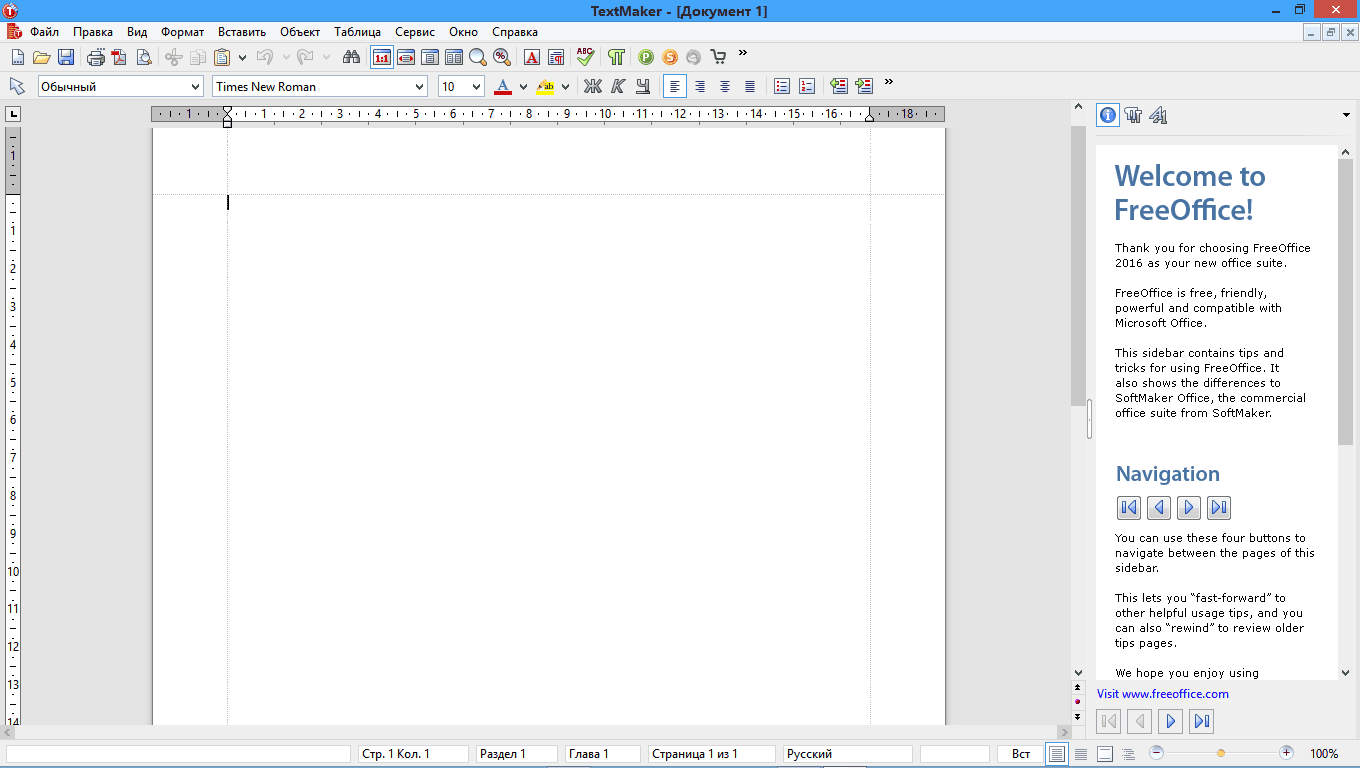Click the bulleted list icon
The image size is (1360, 768).
(782, 87)
